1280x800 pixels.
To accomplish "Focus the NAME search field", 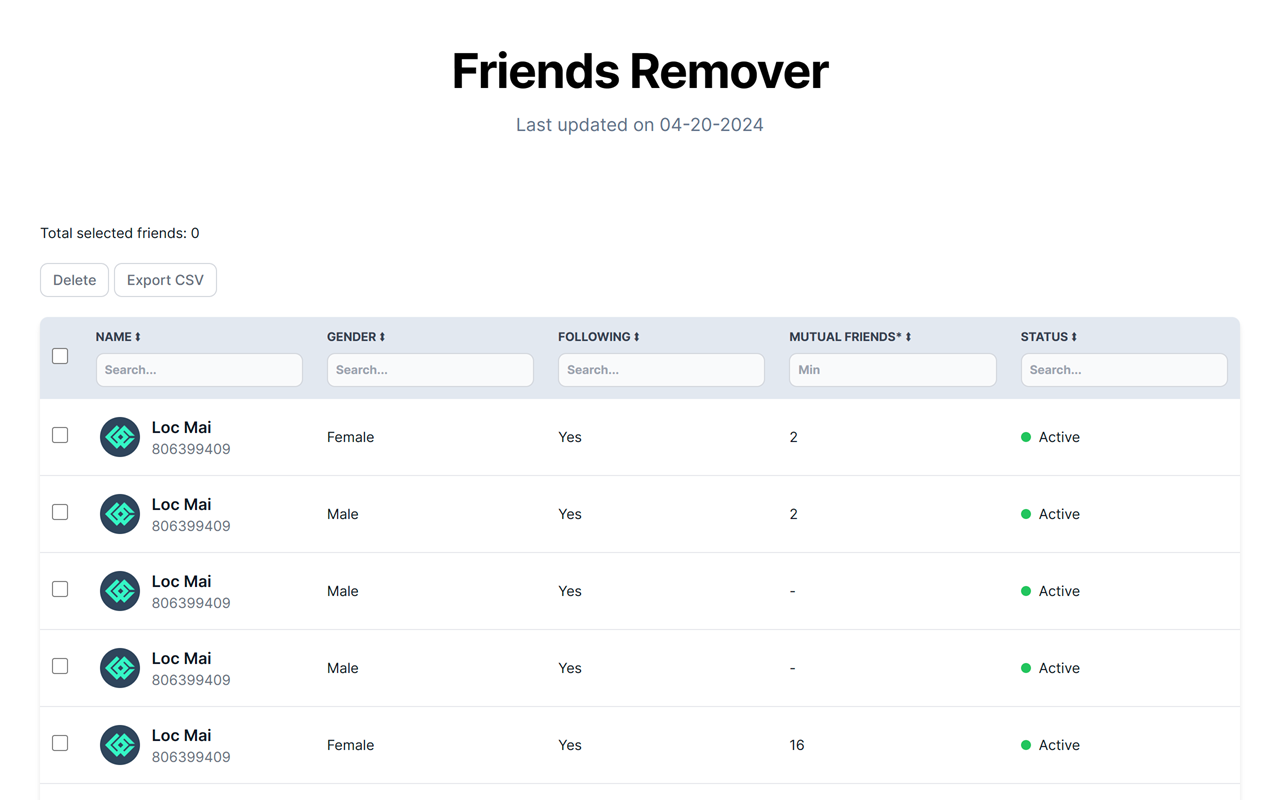I will [199, 370].
